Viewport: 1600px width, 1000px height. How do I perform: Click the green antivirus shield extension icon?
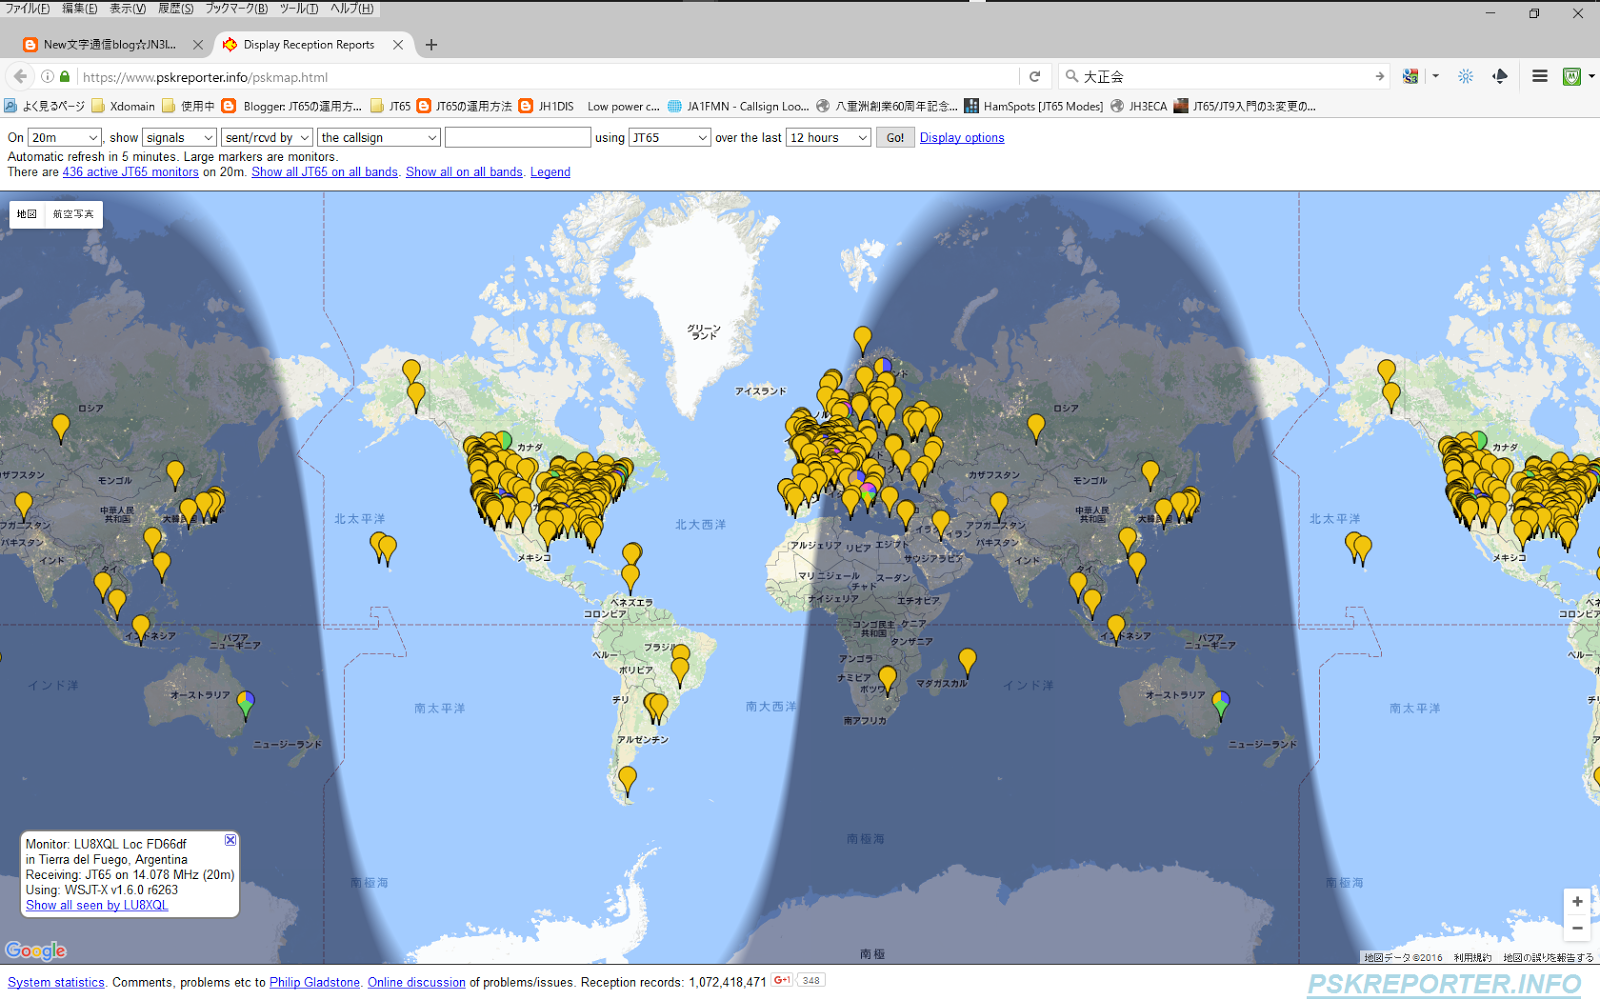[1571, 76]
